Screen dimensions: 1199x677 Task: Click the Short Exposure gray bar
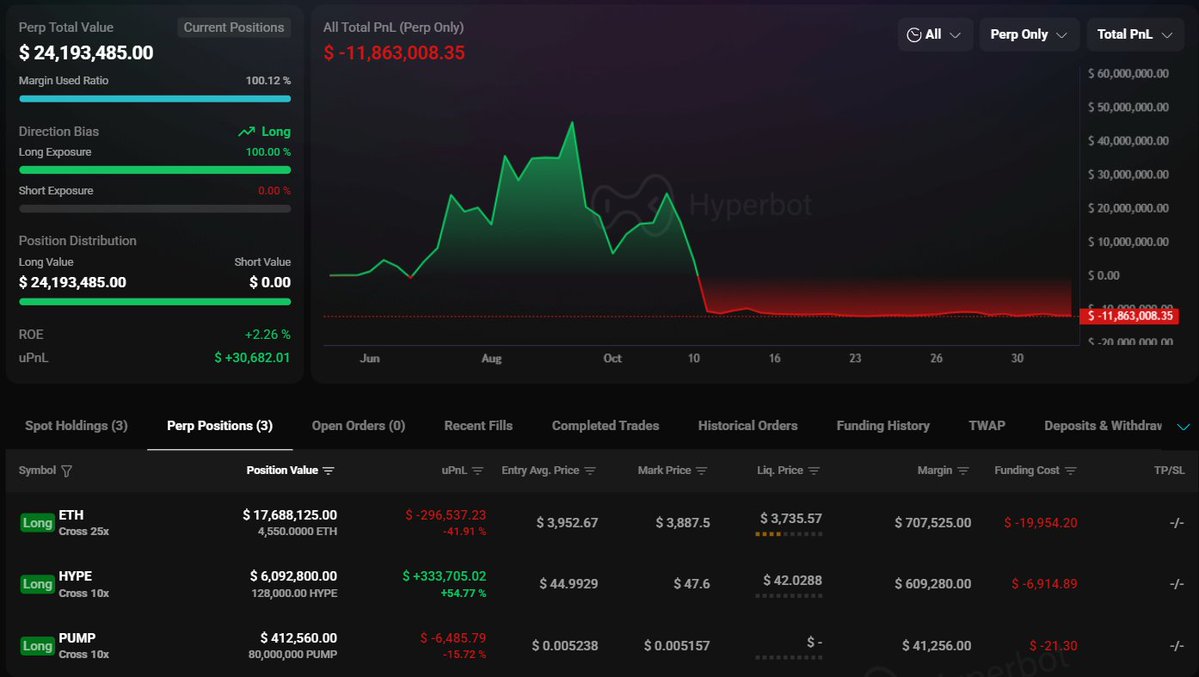click(154, 208)
